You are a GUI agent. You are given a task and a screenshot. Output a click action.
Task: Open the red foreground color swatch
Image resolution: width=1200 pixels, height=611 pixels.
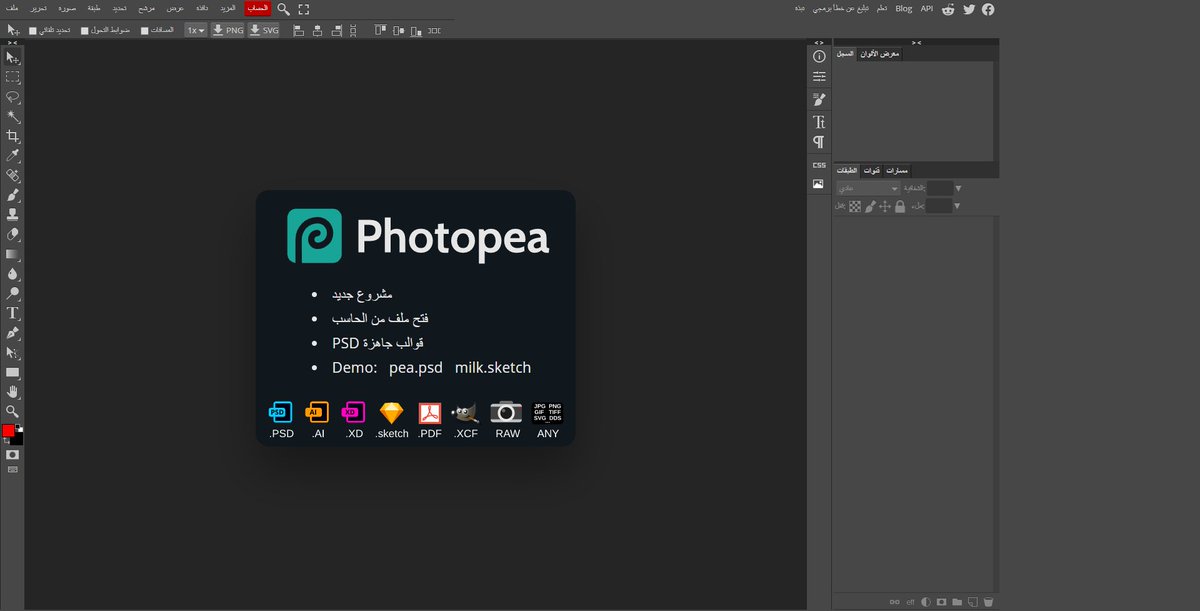[9, 431]
